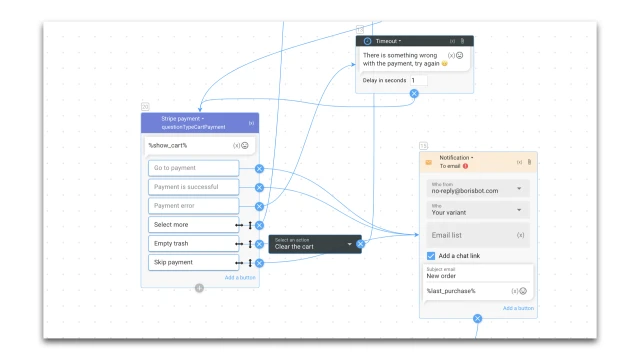Click the red warning icon next to To email
Screen dimensions: 640x360
pos(465,166)
